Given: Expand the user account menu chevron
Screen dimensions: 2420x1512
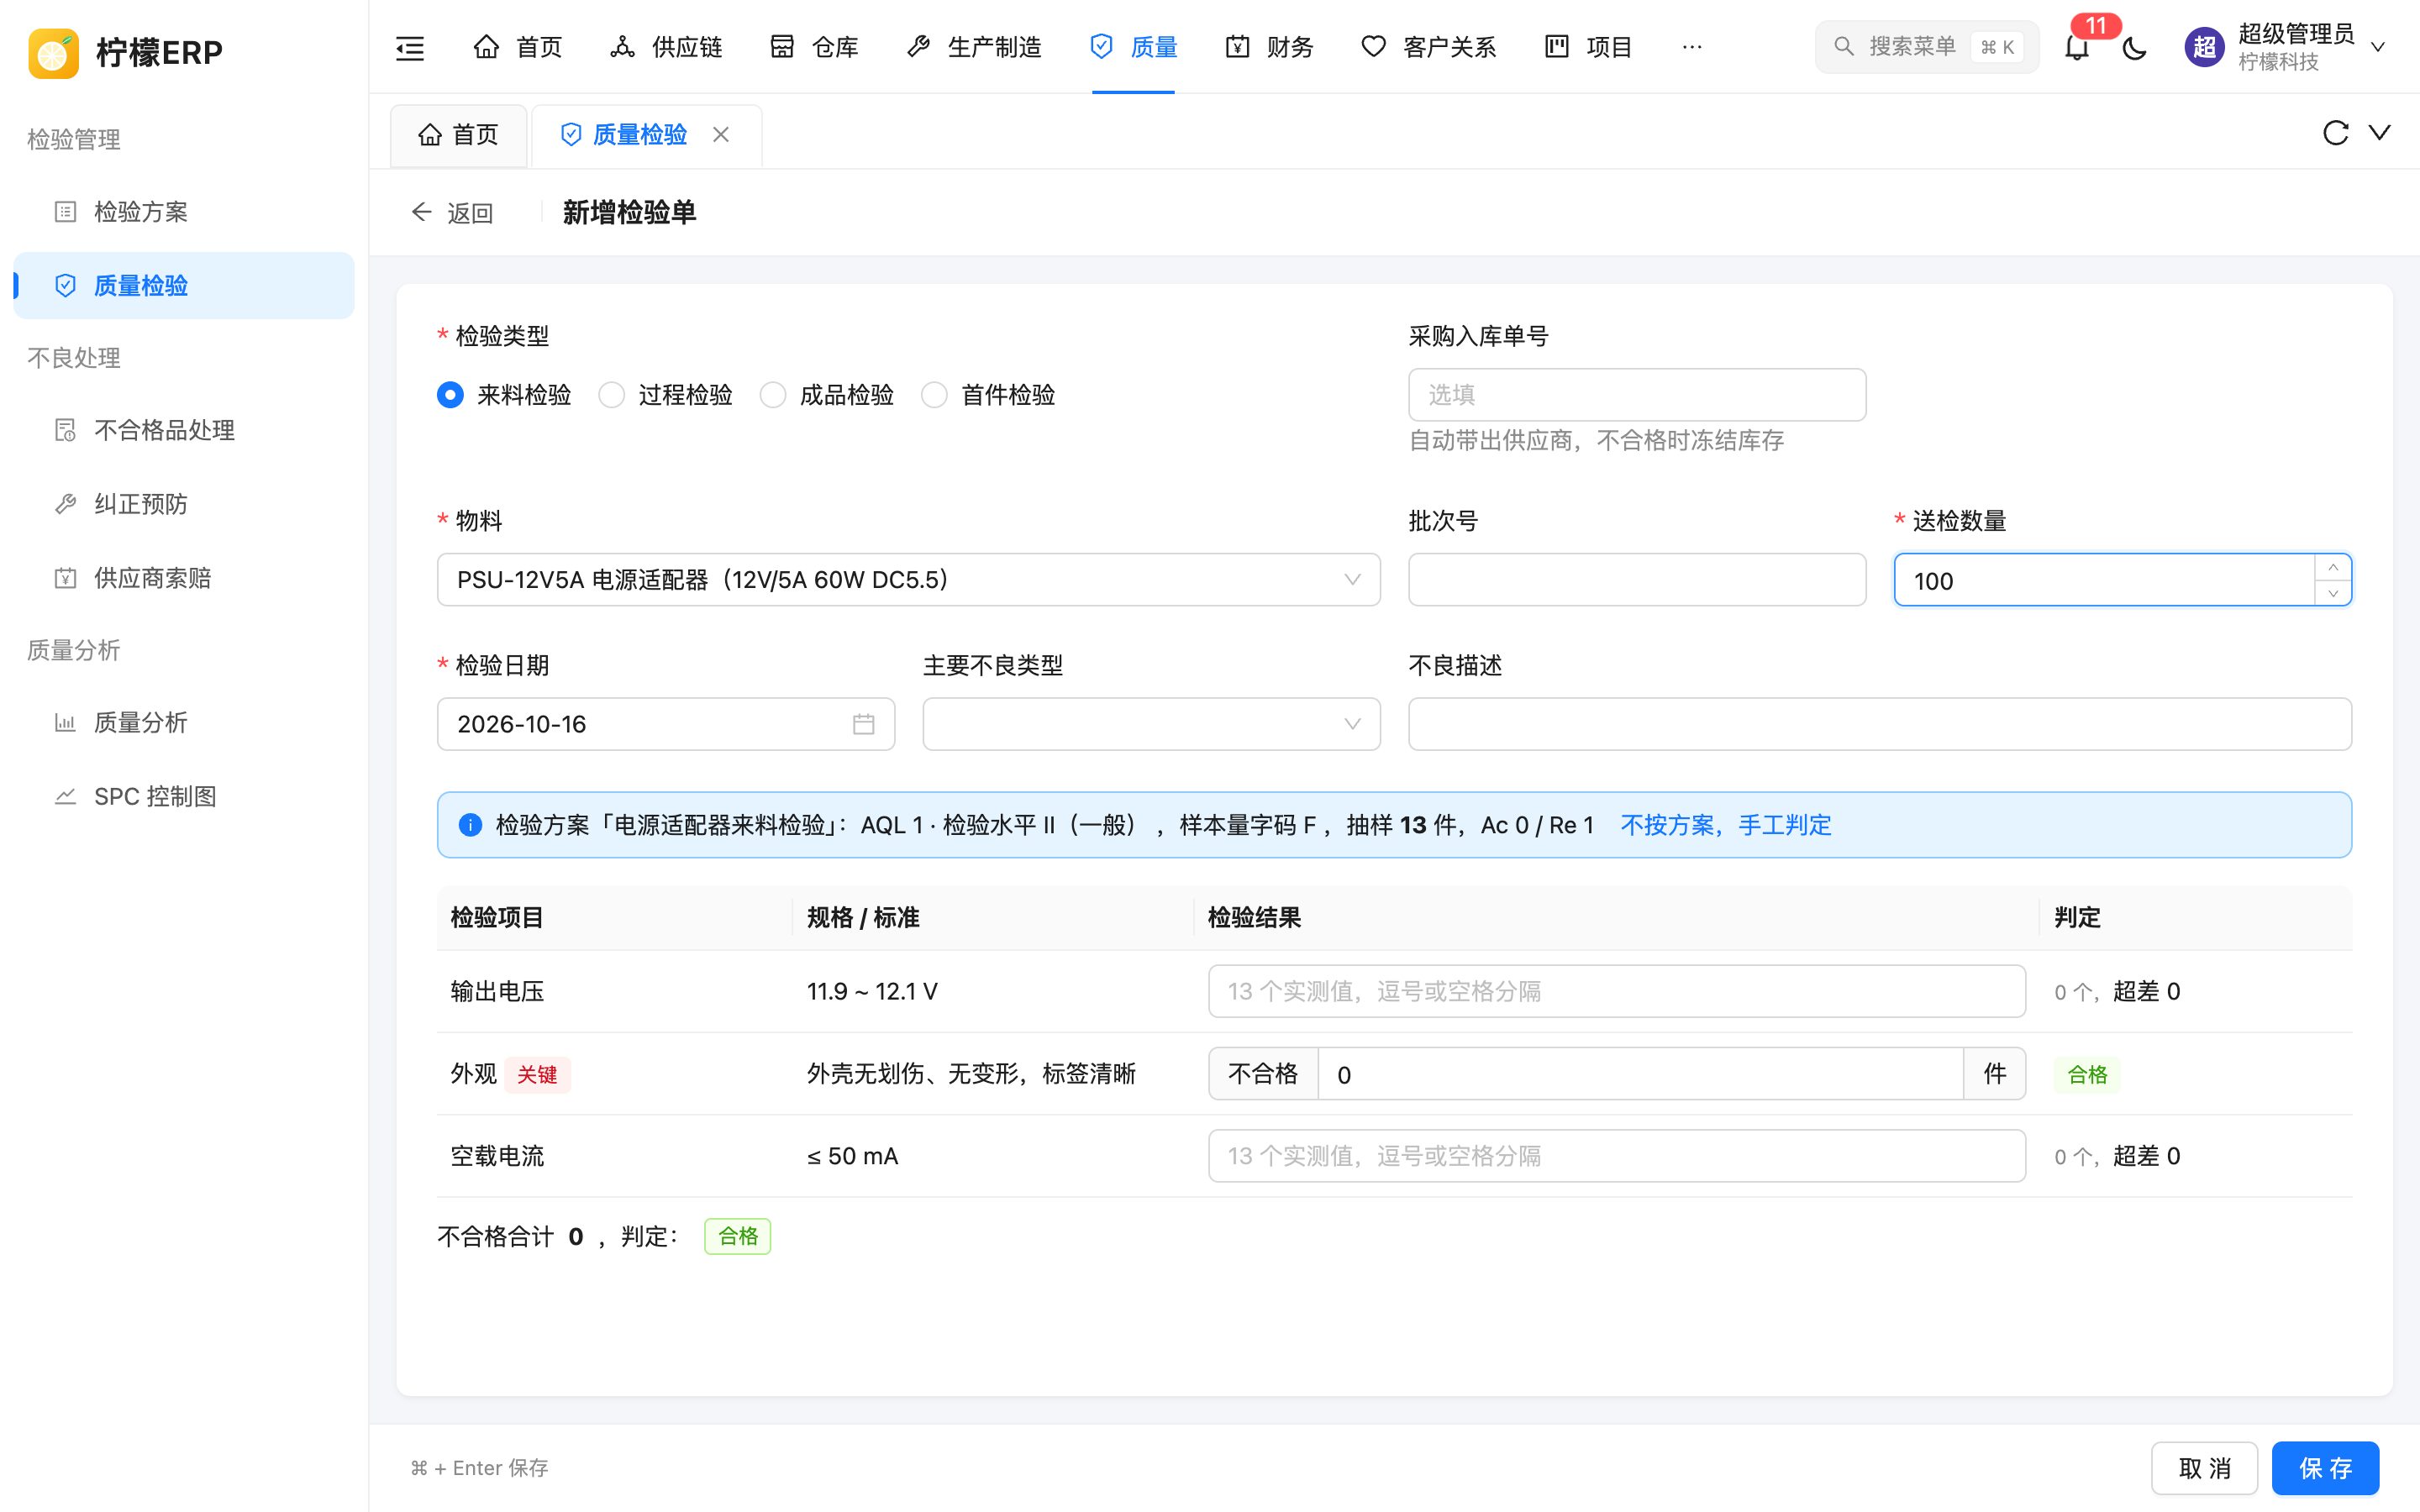Looking at the screenshot, I should (2379, 47).
